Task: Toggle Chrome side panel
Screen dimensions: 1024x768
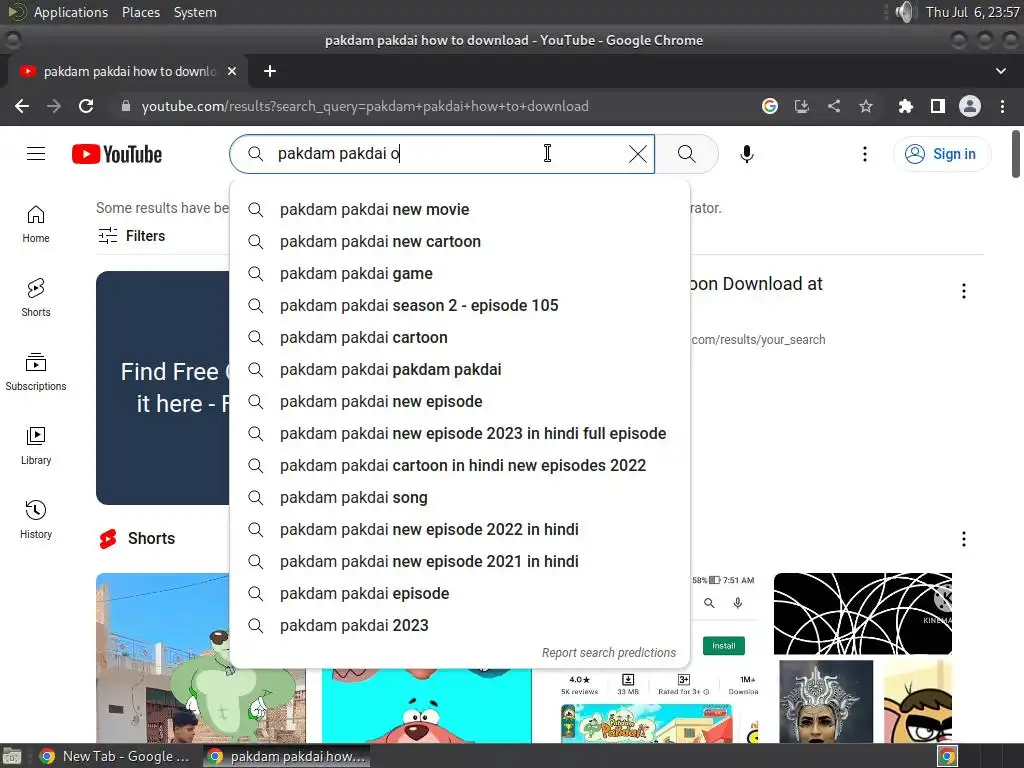Action: click(938, 106)
